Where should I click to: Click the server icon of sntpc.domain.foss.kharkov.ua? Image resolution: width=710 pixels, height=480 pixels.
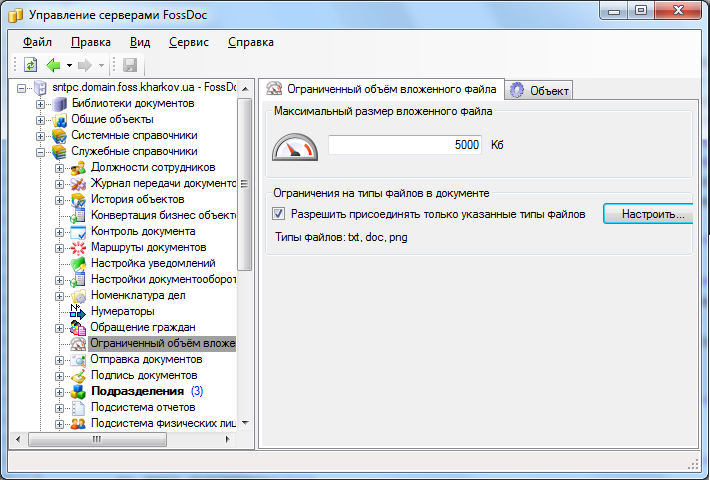[x=40, y=87]
